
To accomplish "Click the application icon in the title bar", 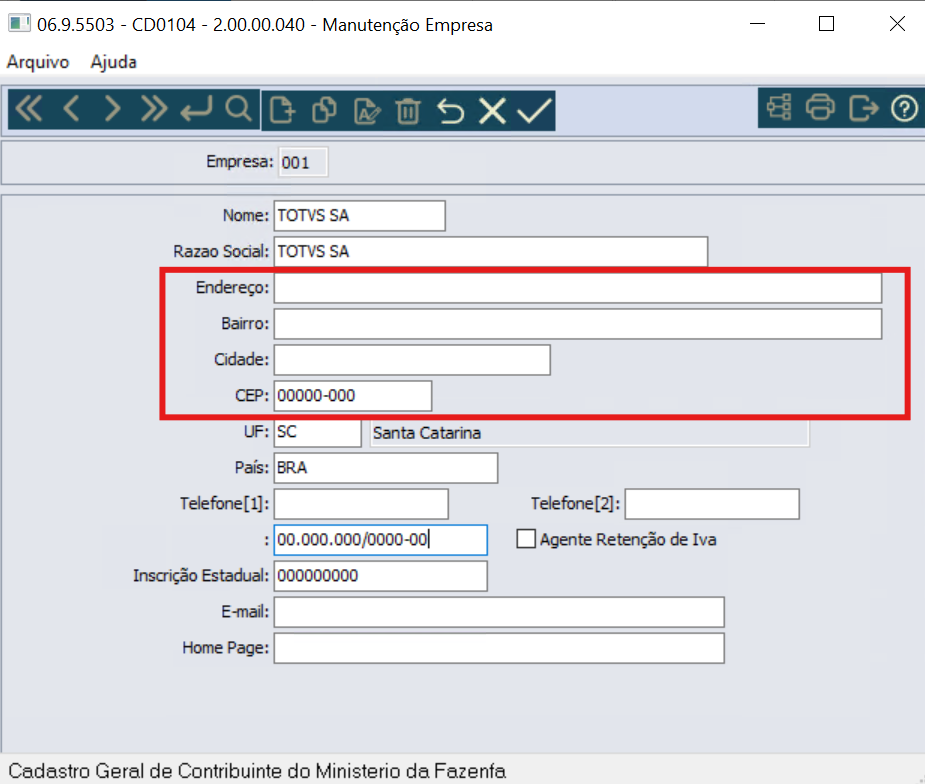I will pos(19,24).
